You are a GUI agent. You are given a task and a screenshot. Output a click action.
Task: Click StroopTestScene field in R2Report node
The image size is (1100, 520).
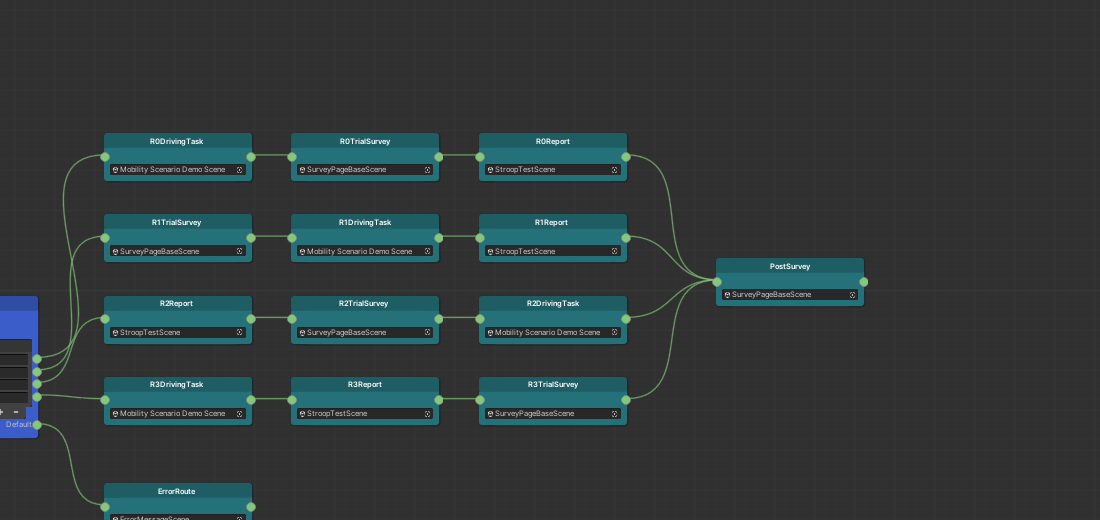(177, 333)
